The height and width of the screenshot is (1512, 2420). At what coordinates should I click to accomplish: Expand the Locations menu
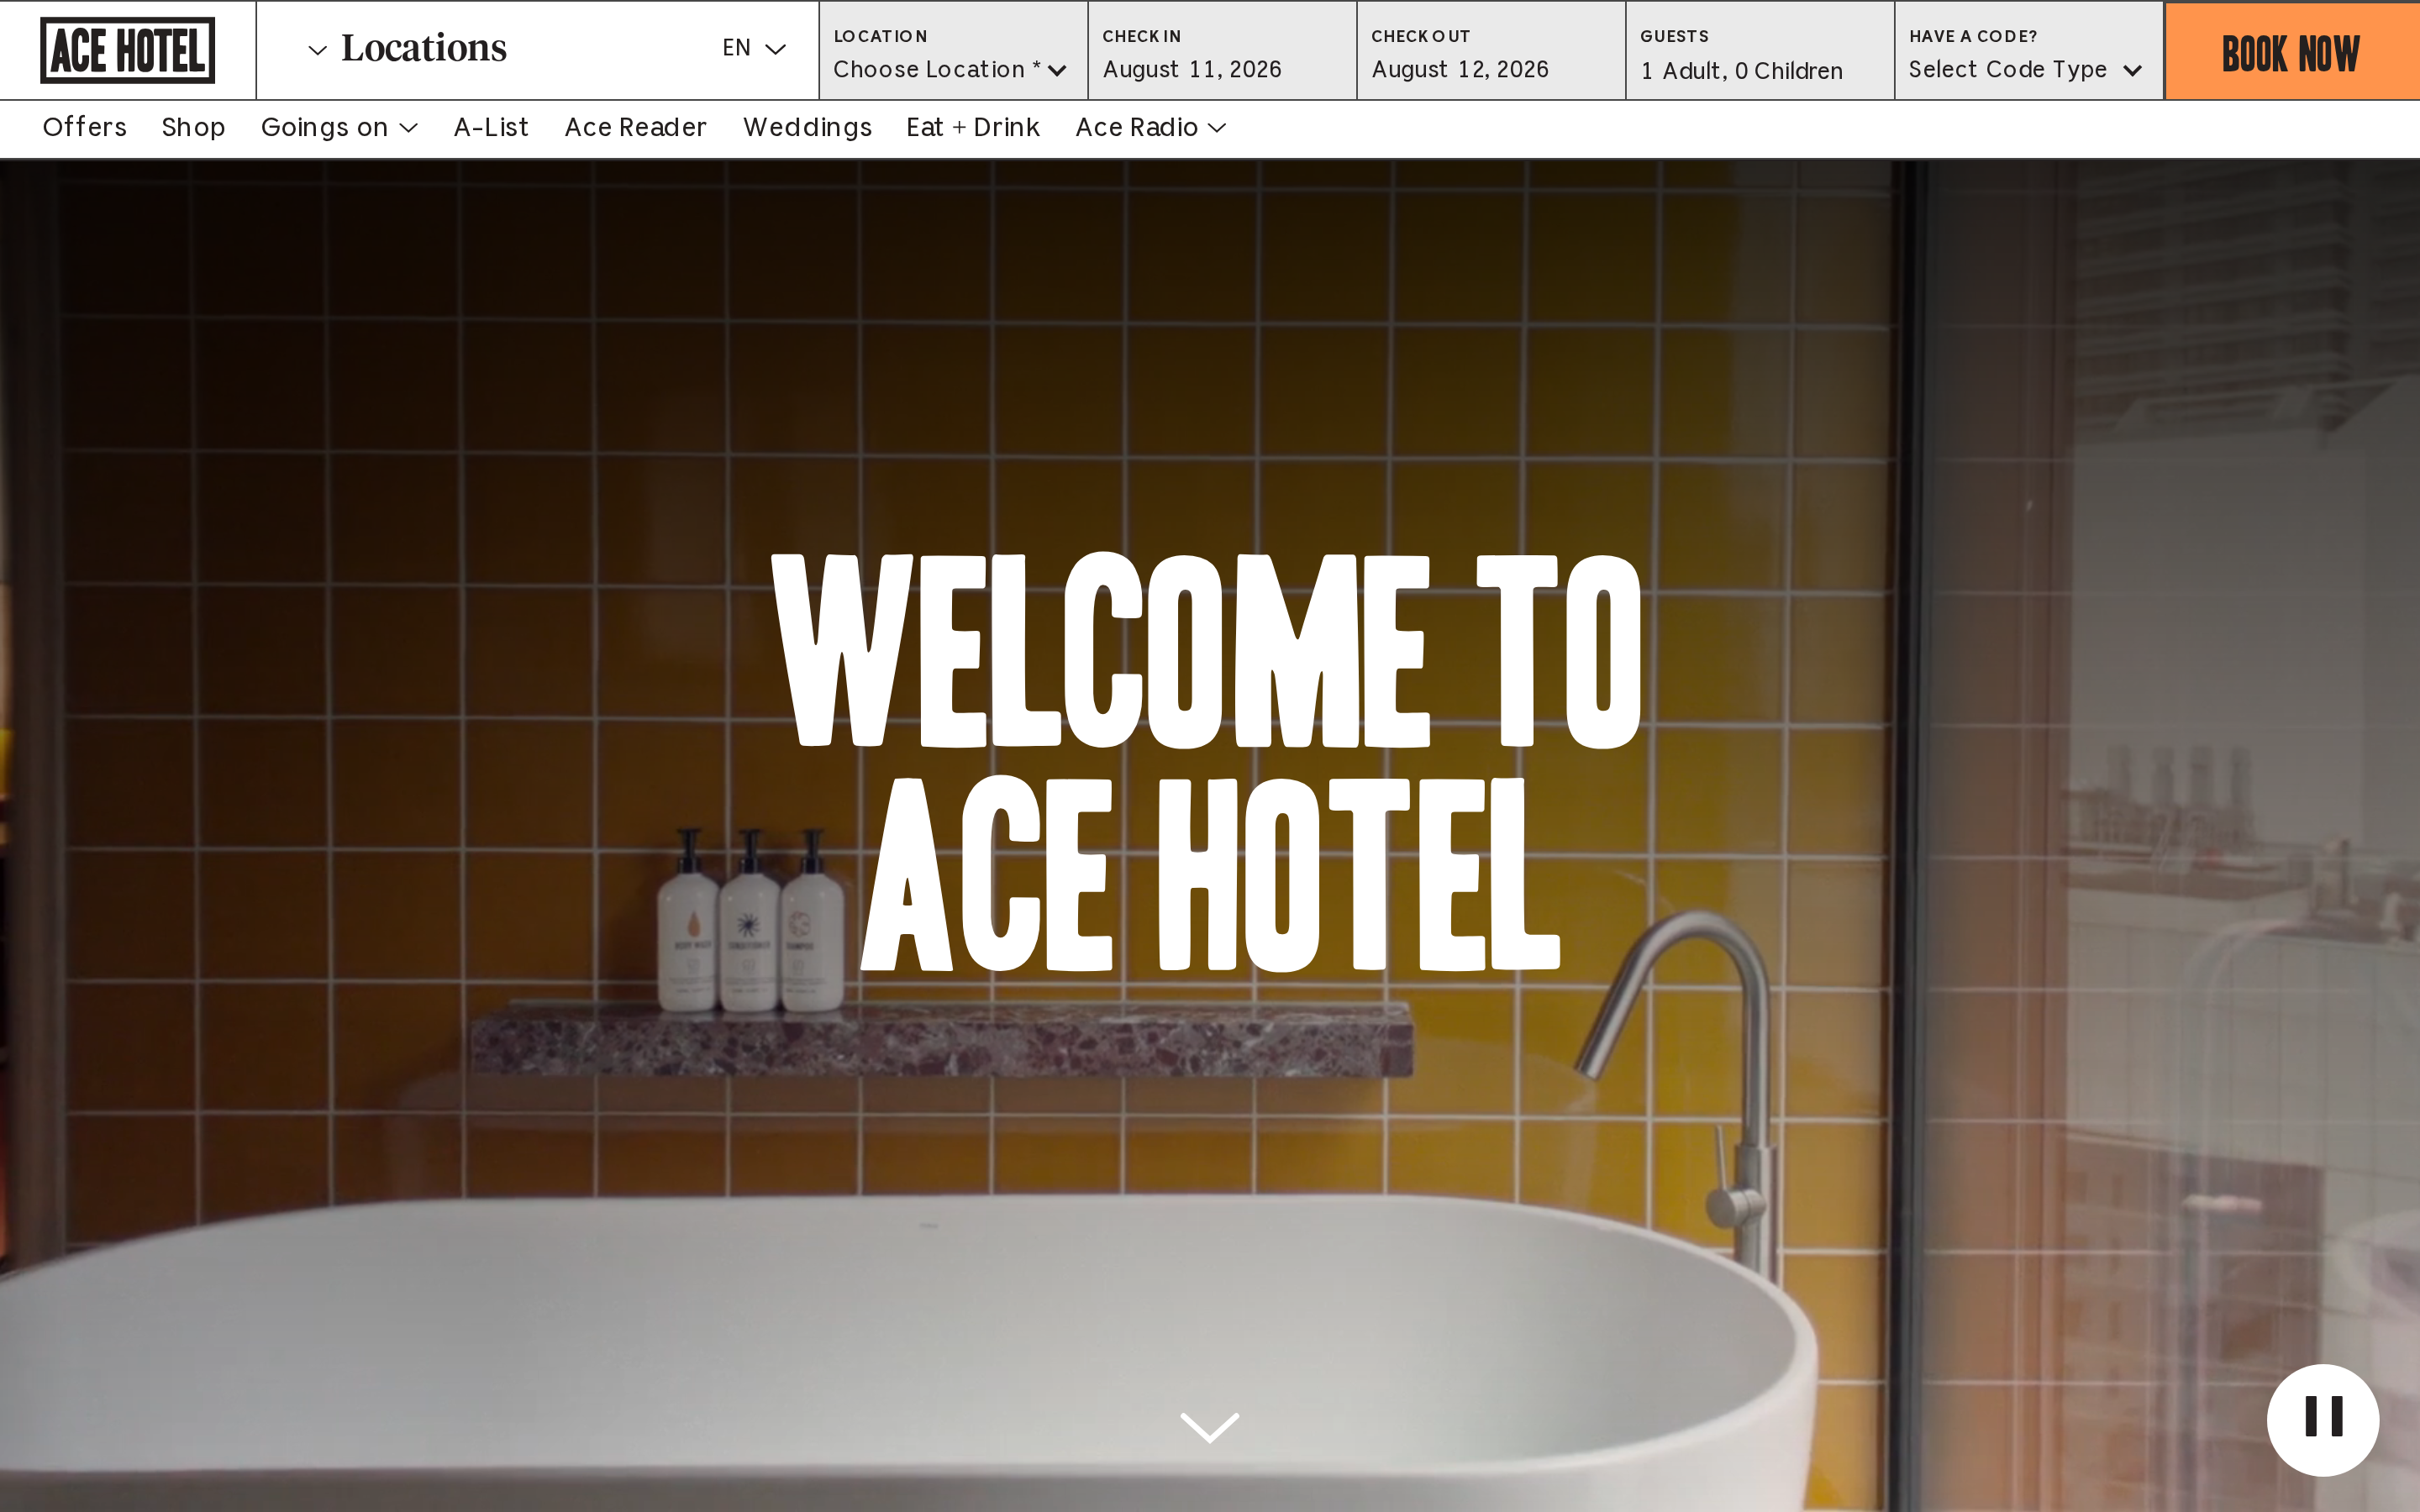[x=407, y=48]
